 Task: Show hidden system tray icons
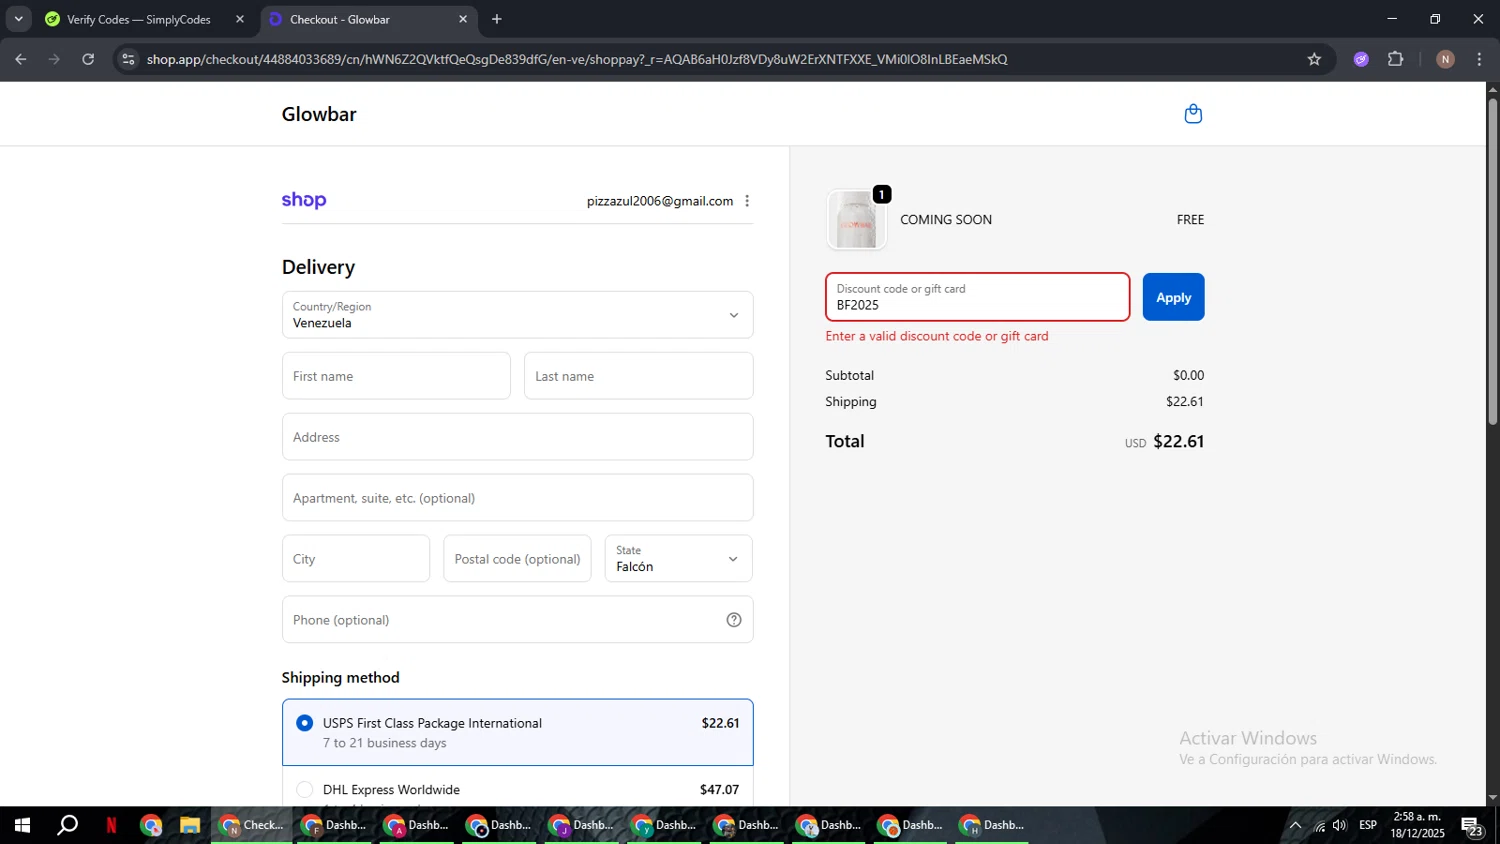tap(1295, 825)
